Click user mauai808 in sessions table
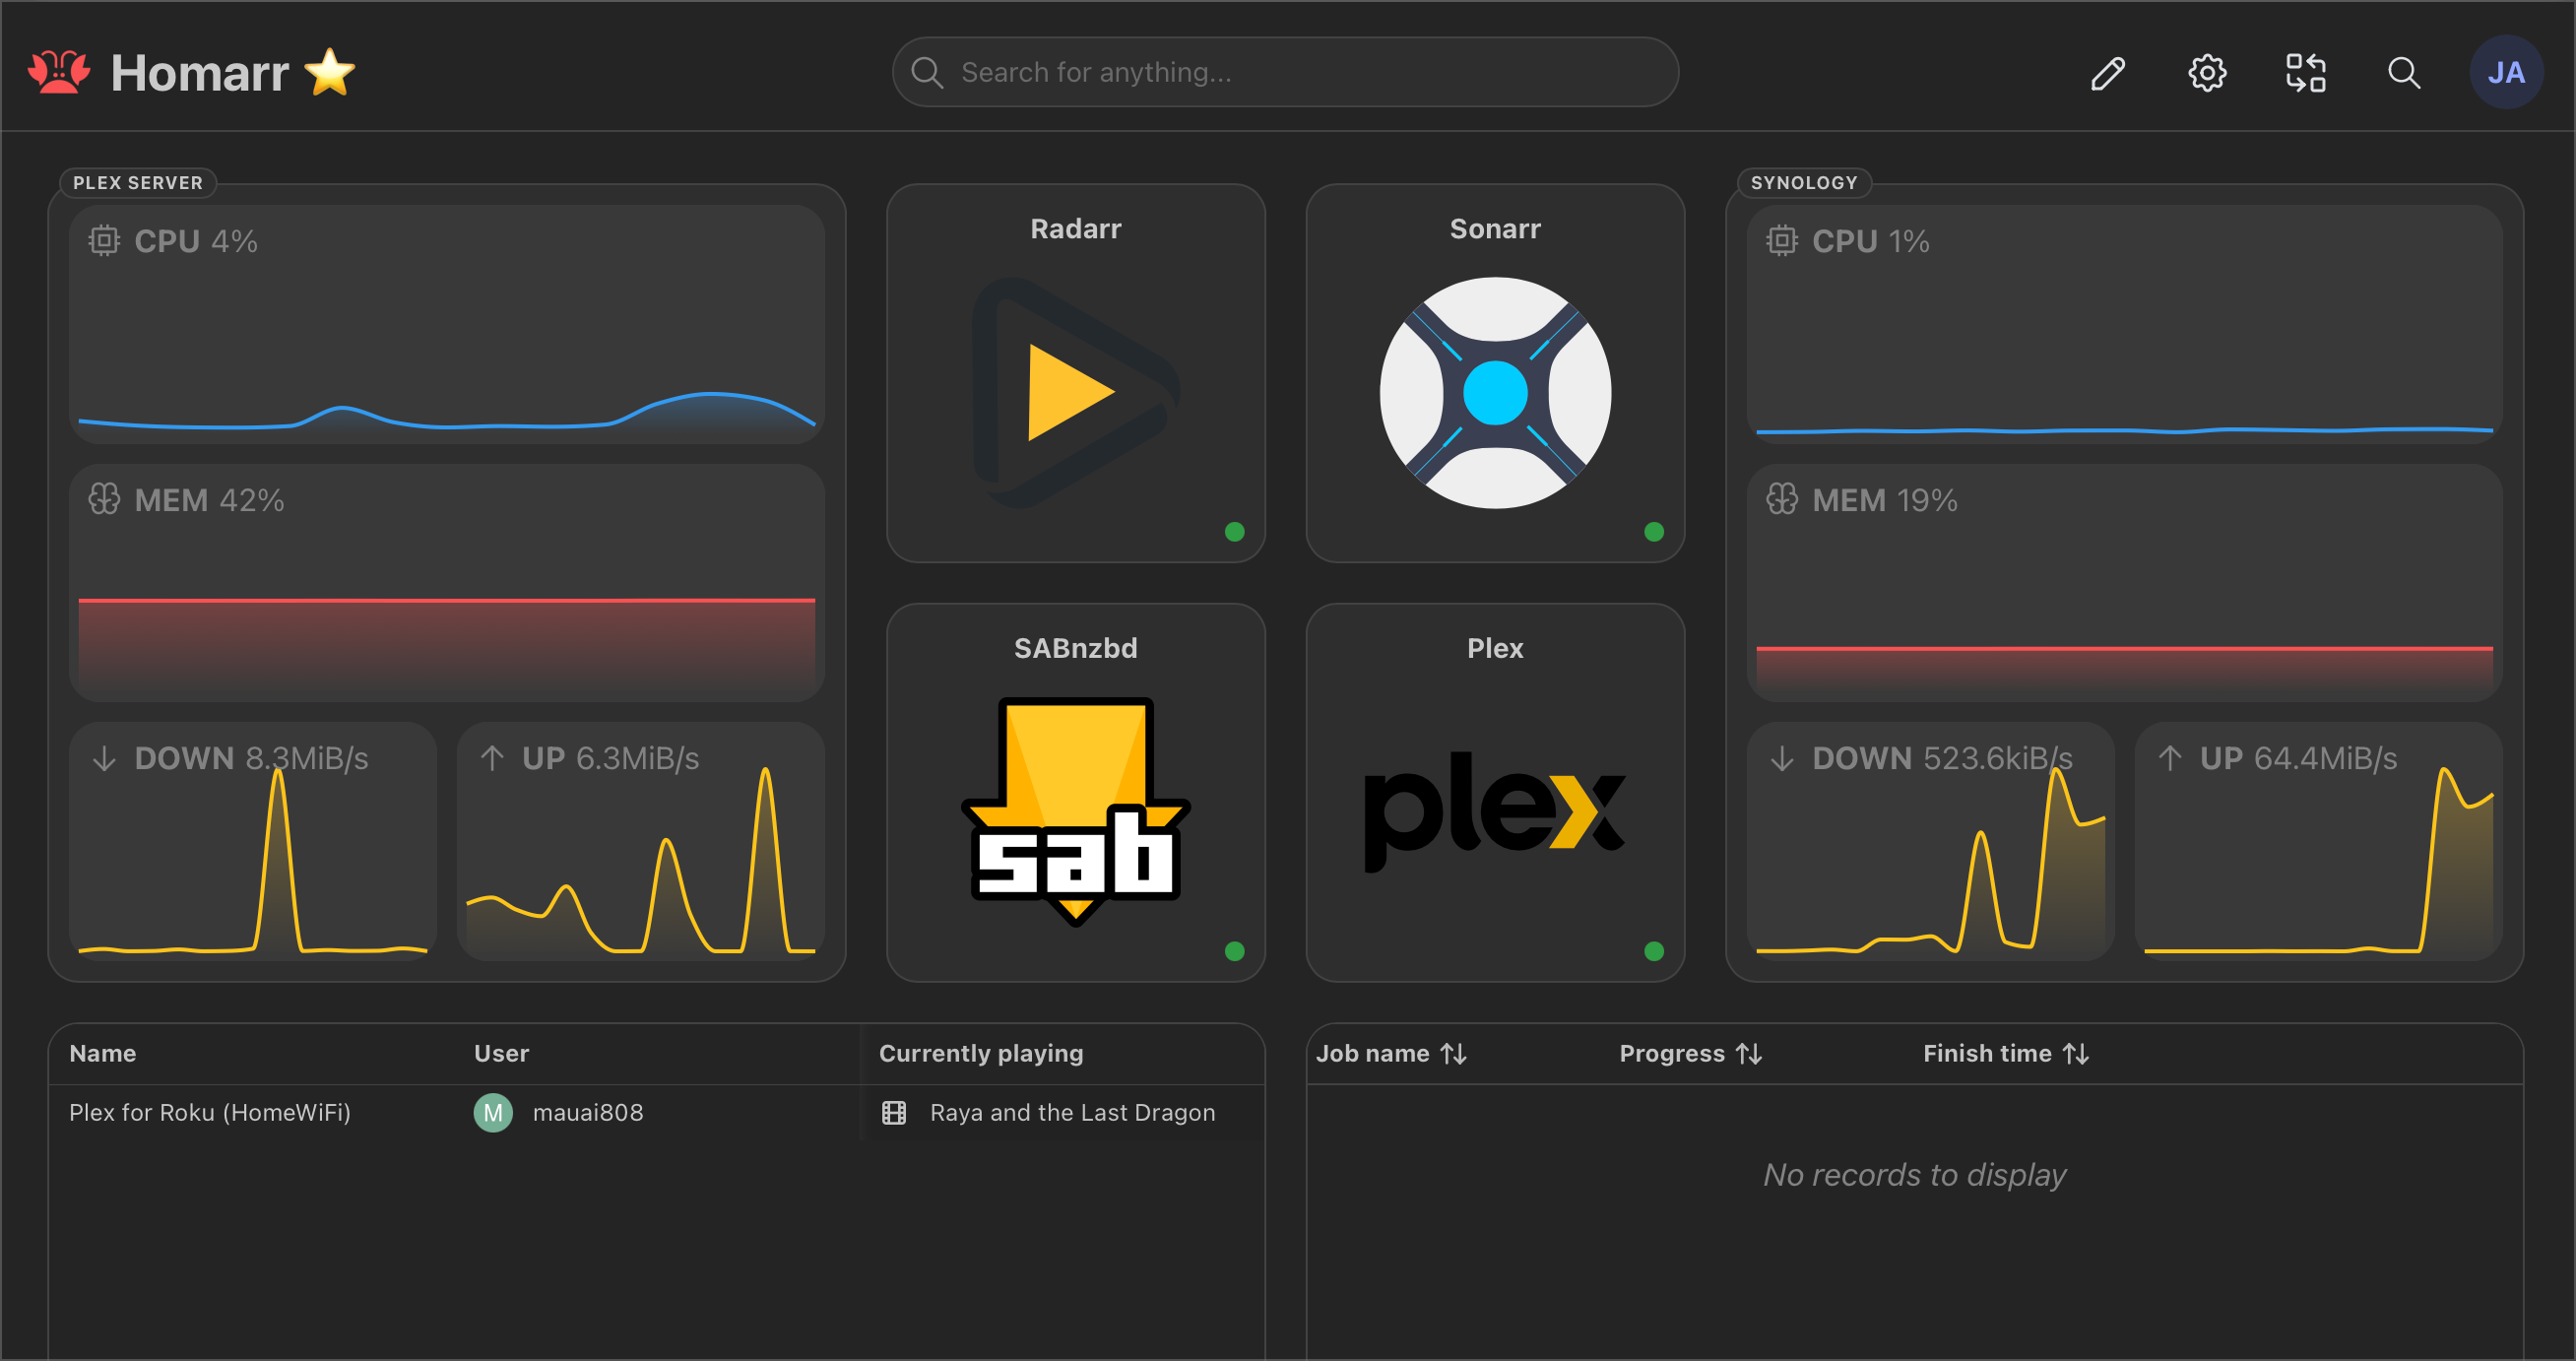This screenshot has width=2576, height=1361. (587, 1112)
